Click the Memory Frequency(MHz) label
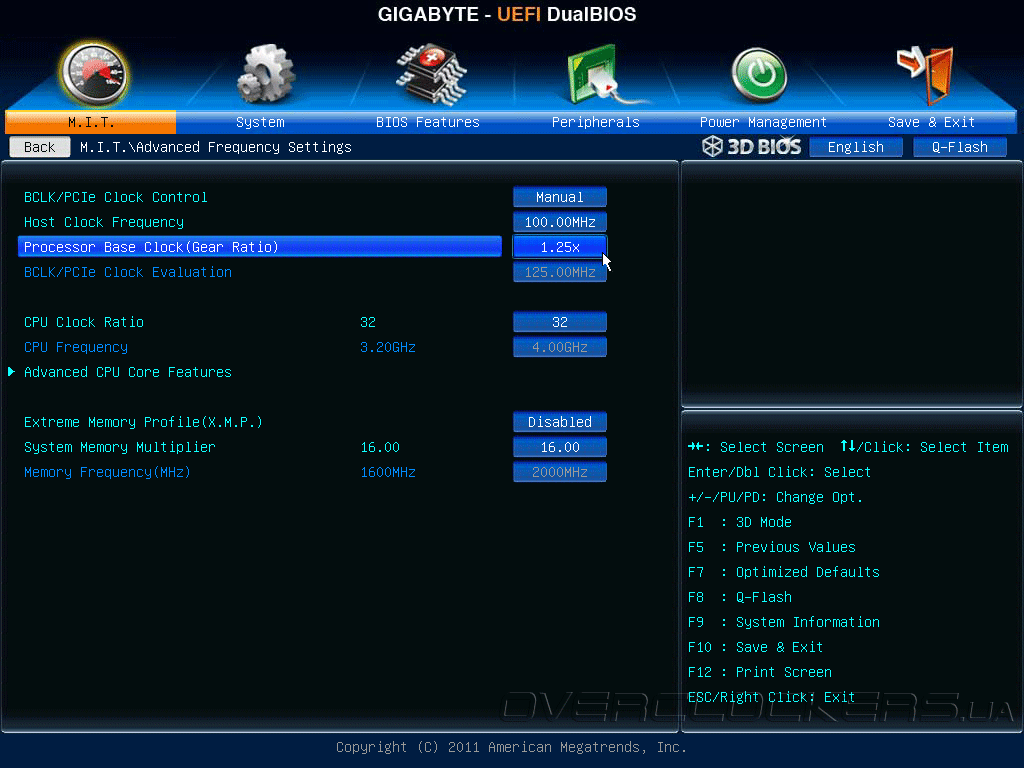 [107, 472]
